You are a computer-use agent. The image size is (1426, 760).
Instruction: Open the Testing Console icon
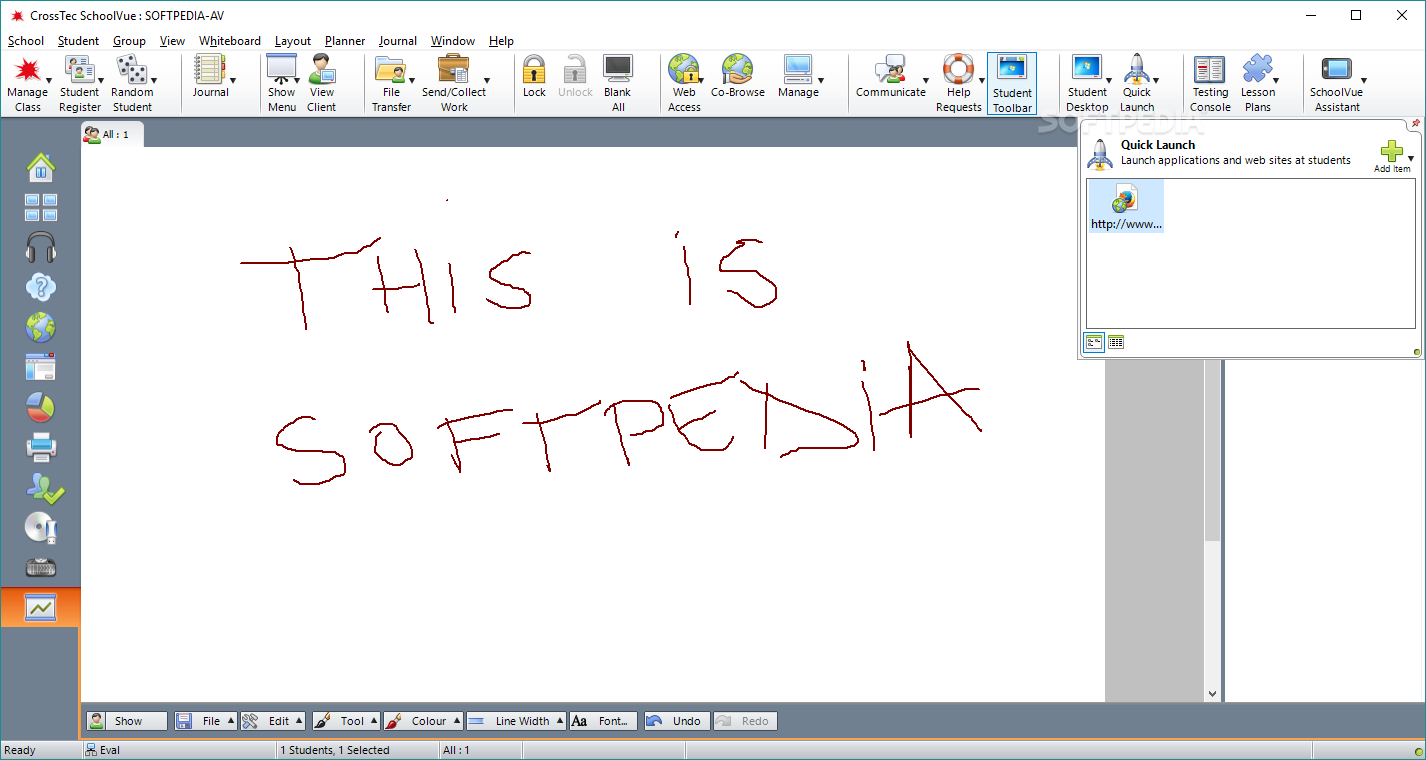[1210, 69]
